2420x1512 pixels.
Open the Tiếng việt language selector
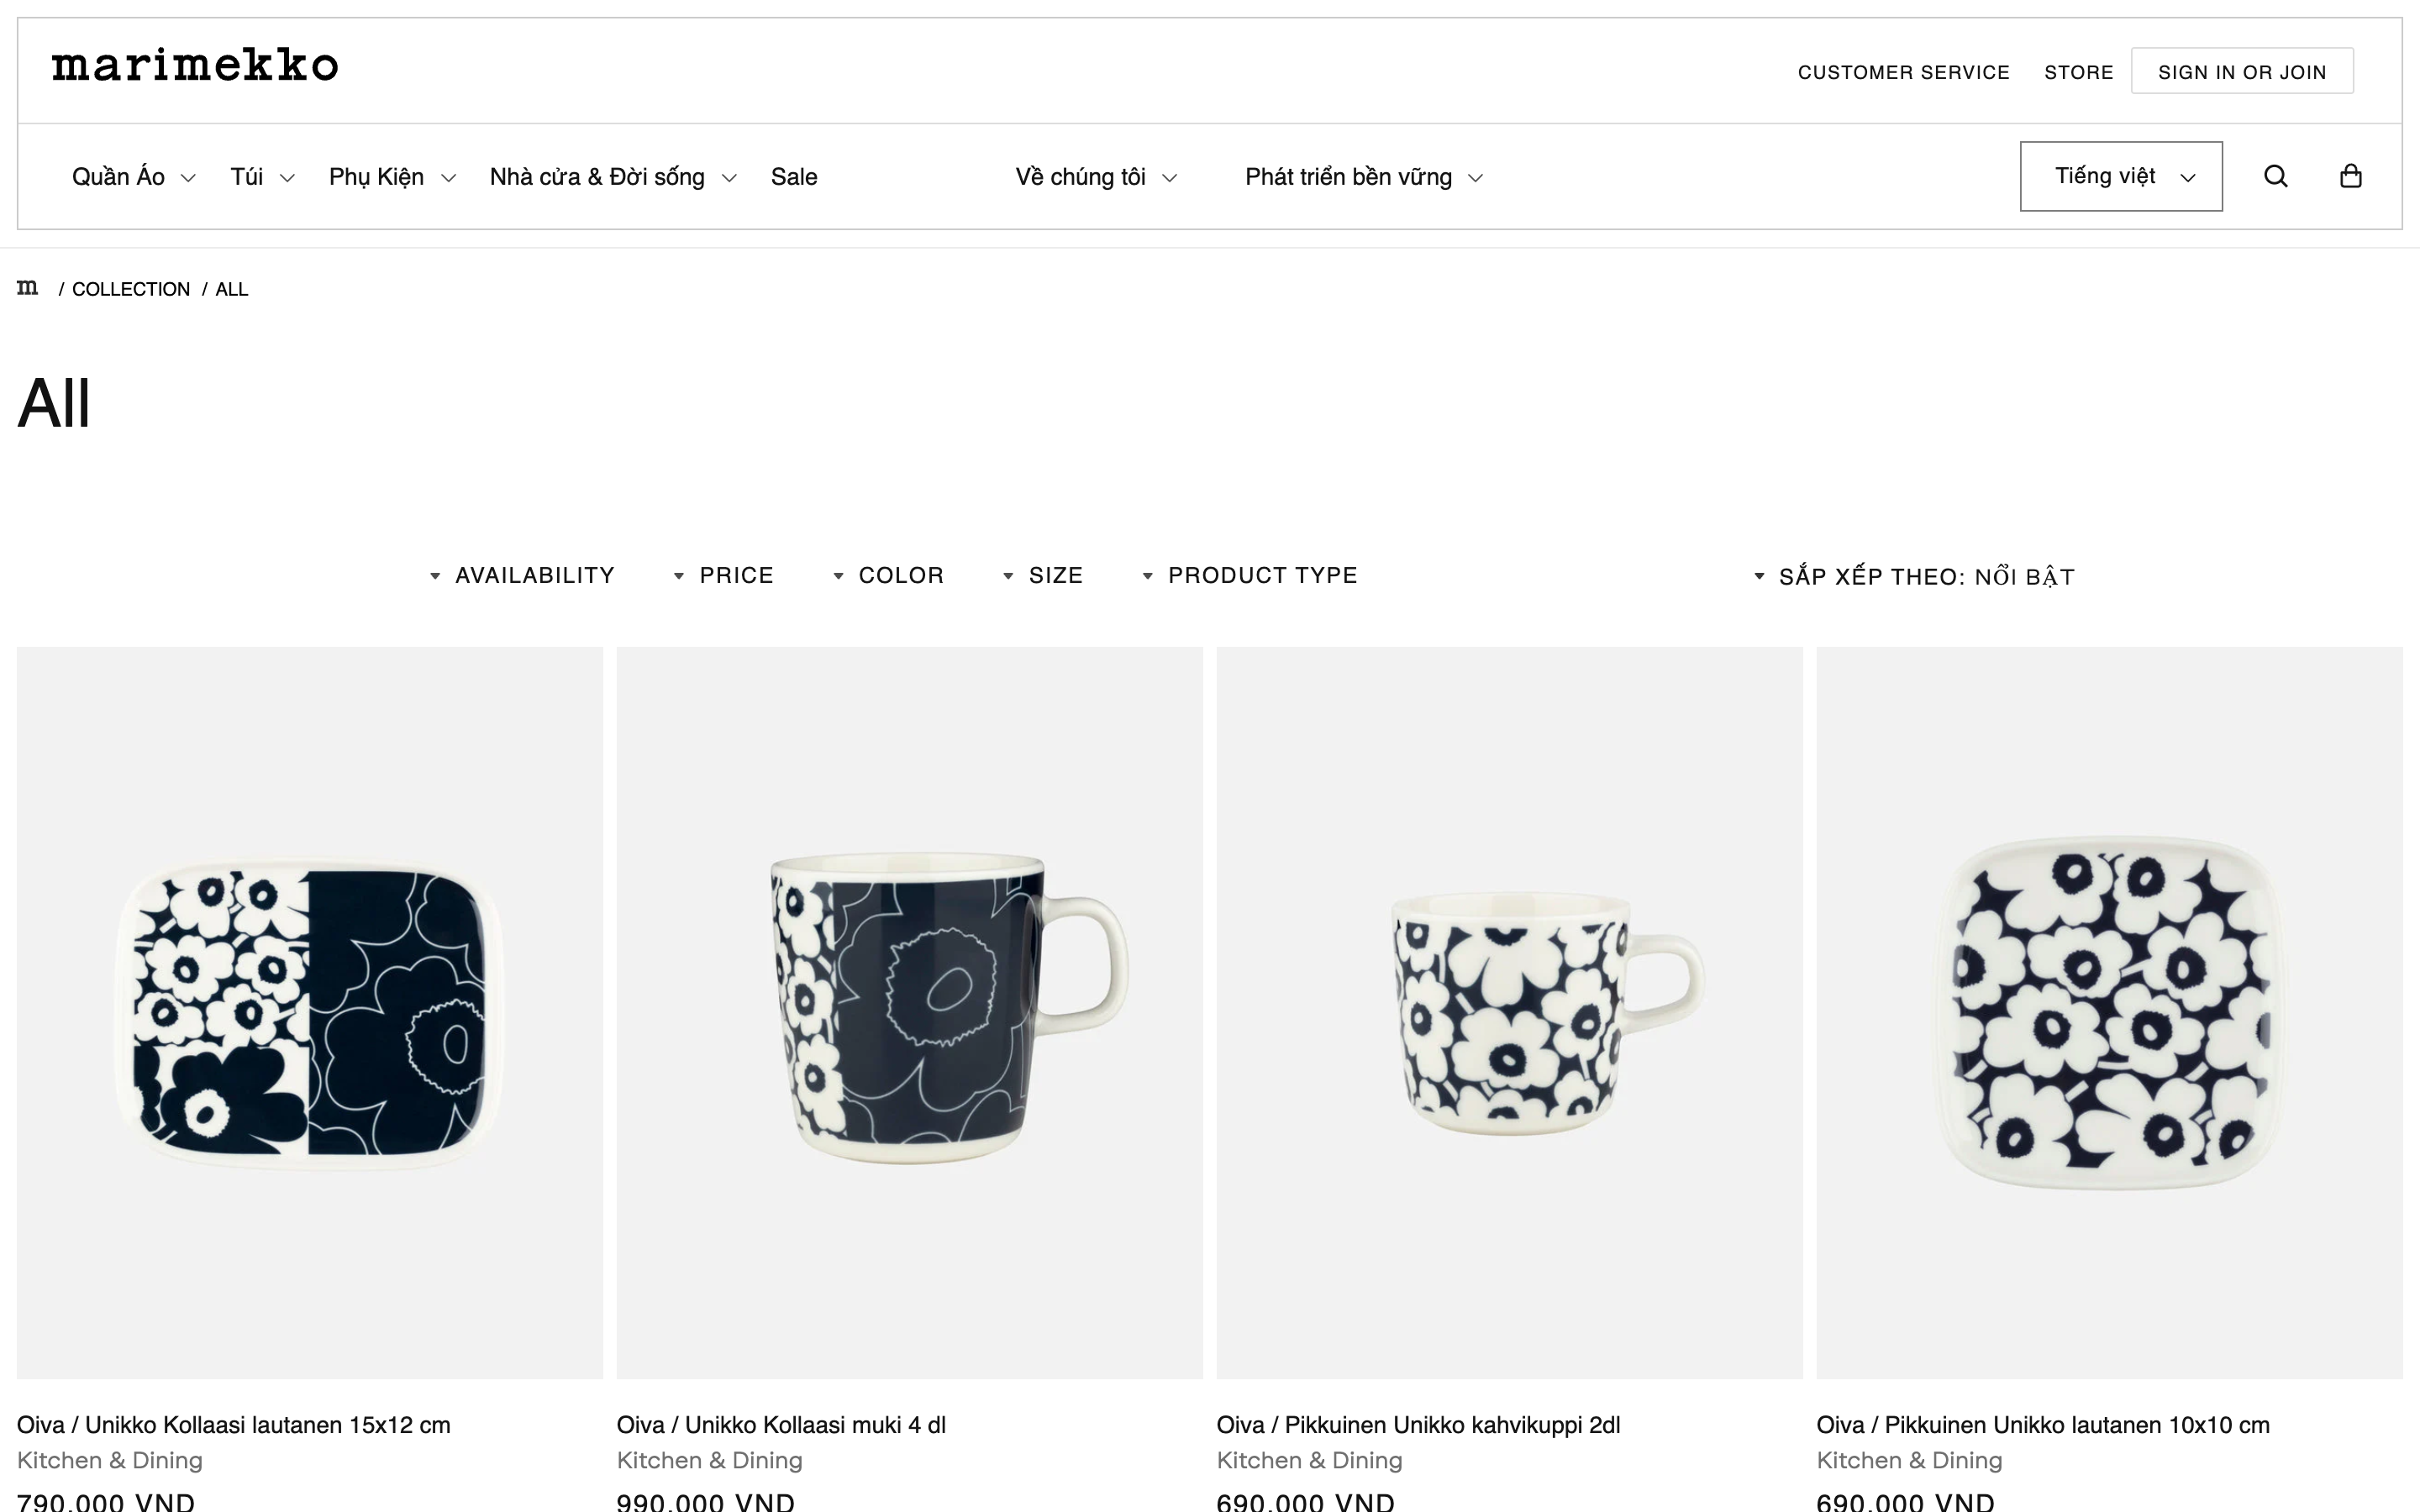pyautogui.click(x=2121, y=175)
